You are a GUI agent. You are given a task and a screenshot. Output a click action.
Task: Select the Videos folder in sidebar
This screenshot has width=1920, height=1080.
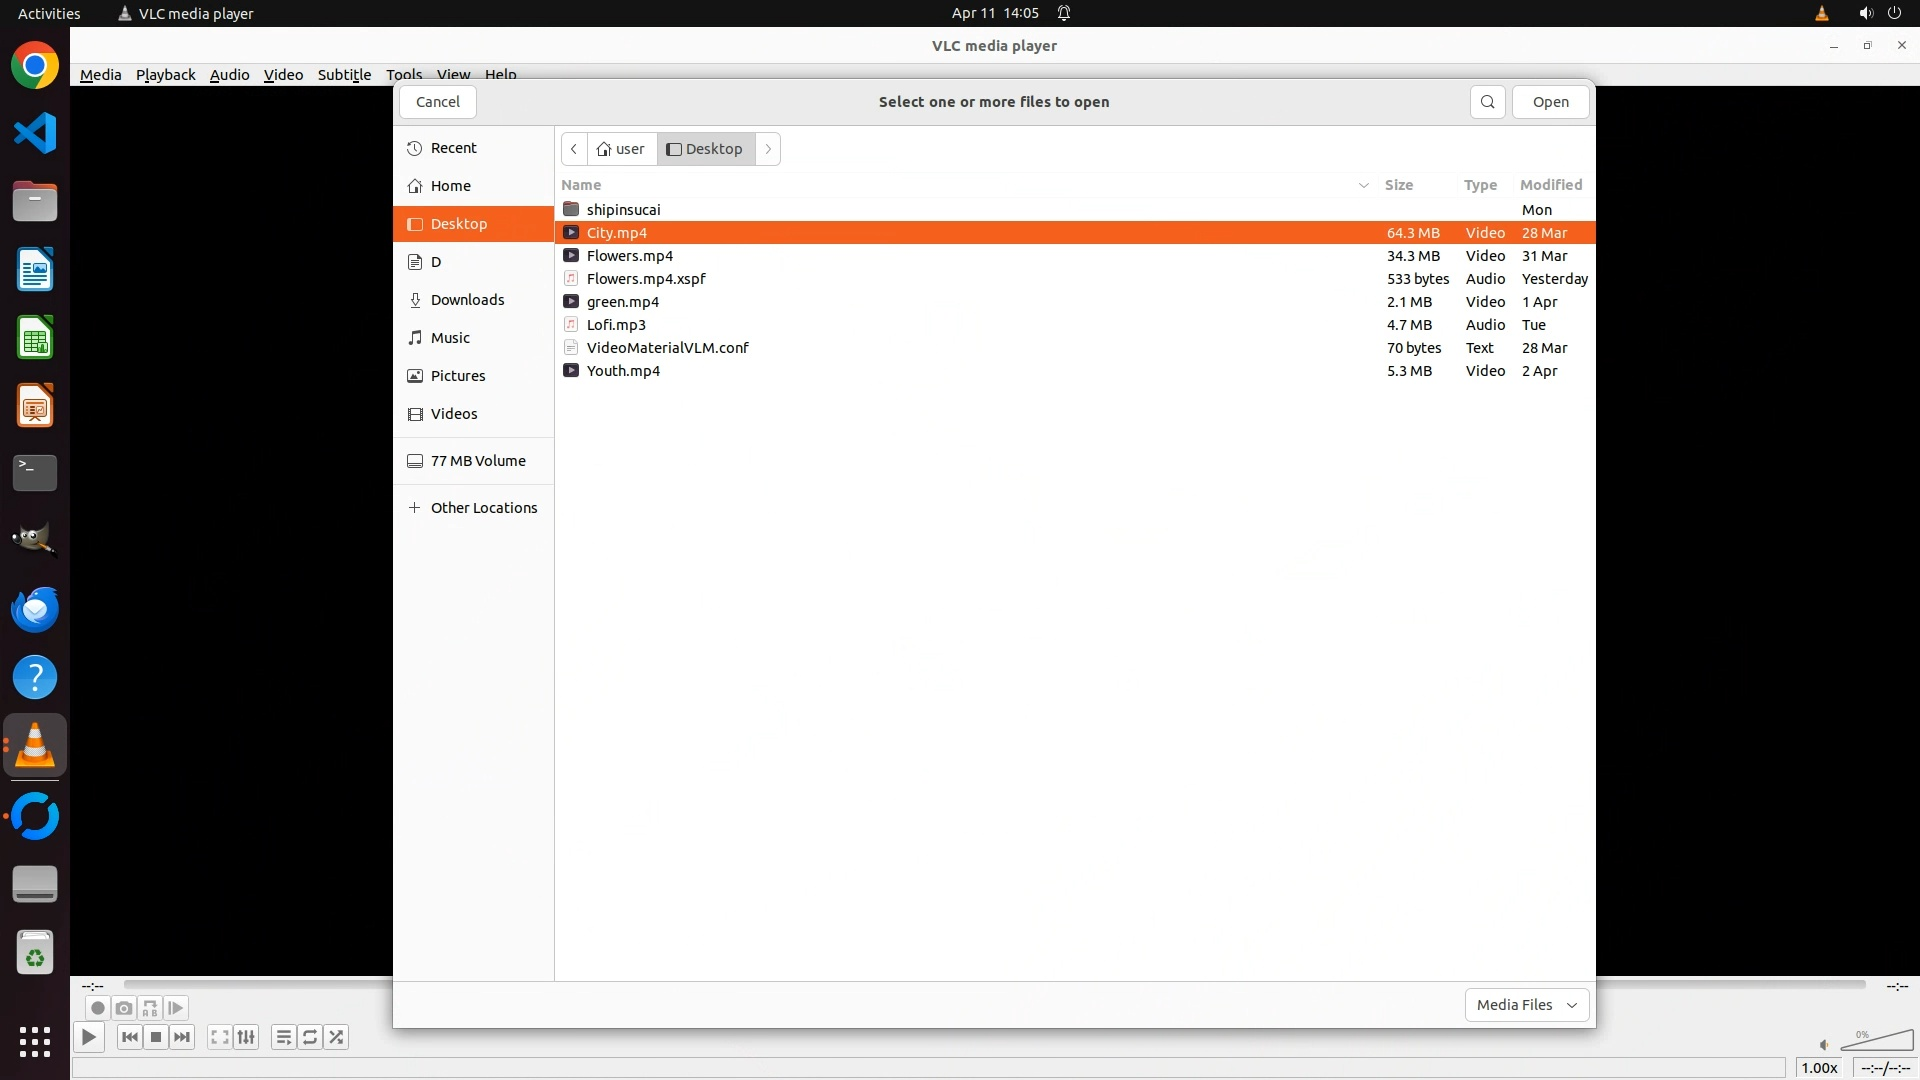[454, 414]
